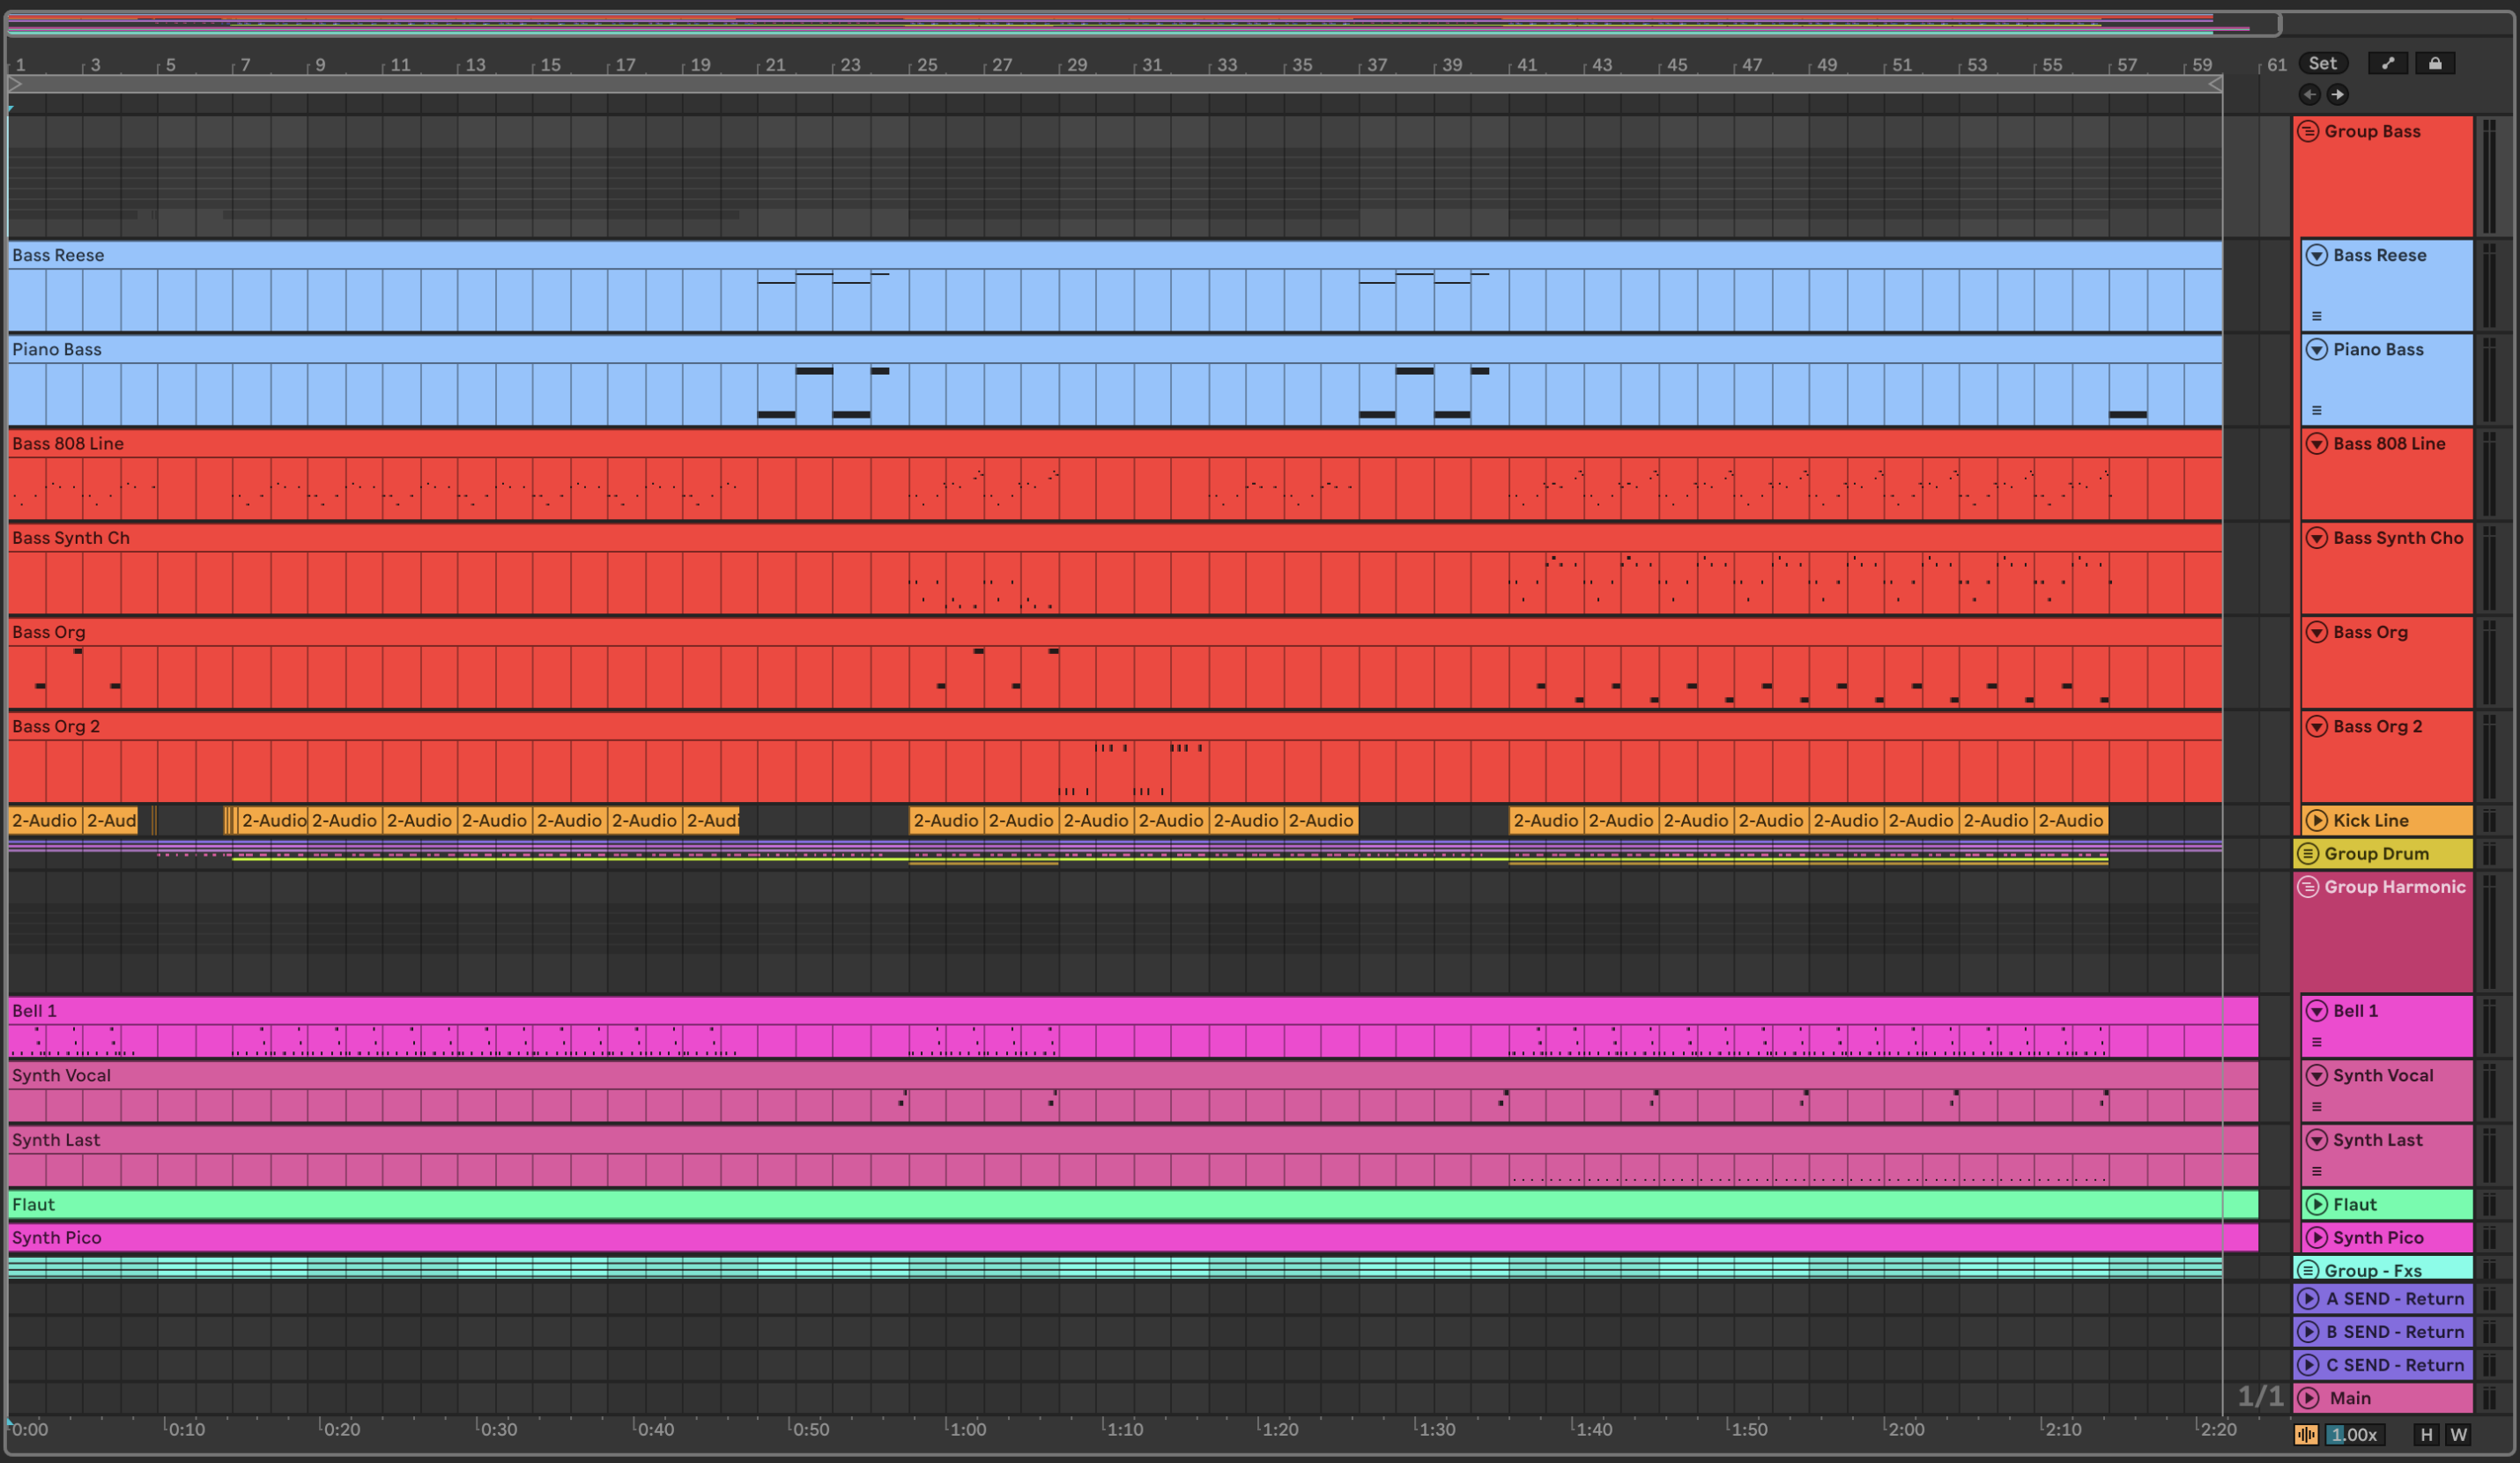Expand the Flaut track arrow
This screenshot has height=1463, width=2520.
(x=2316, y=1204)
